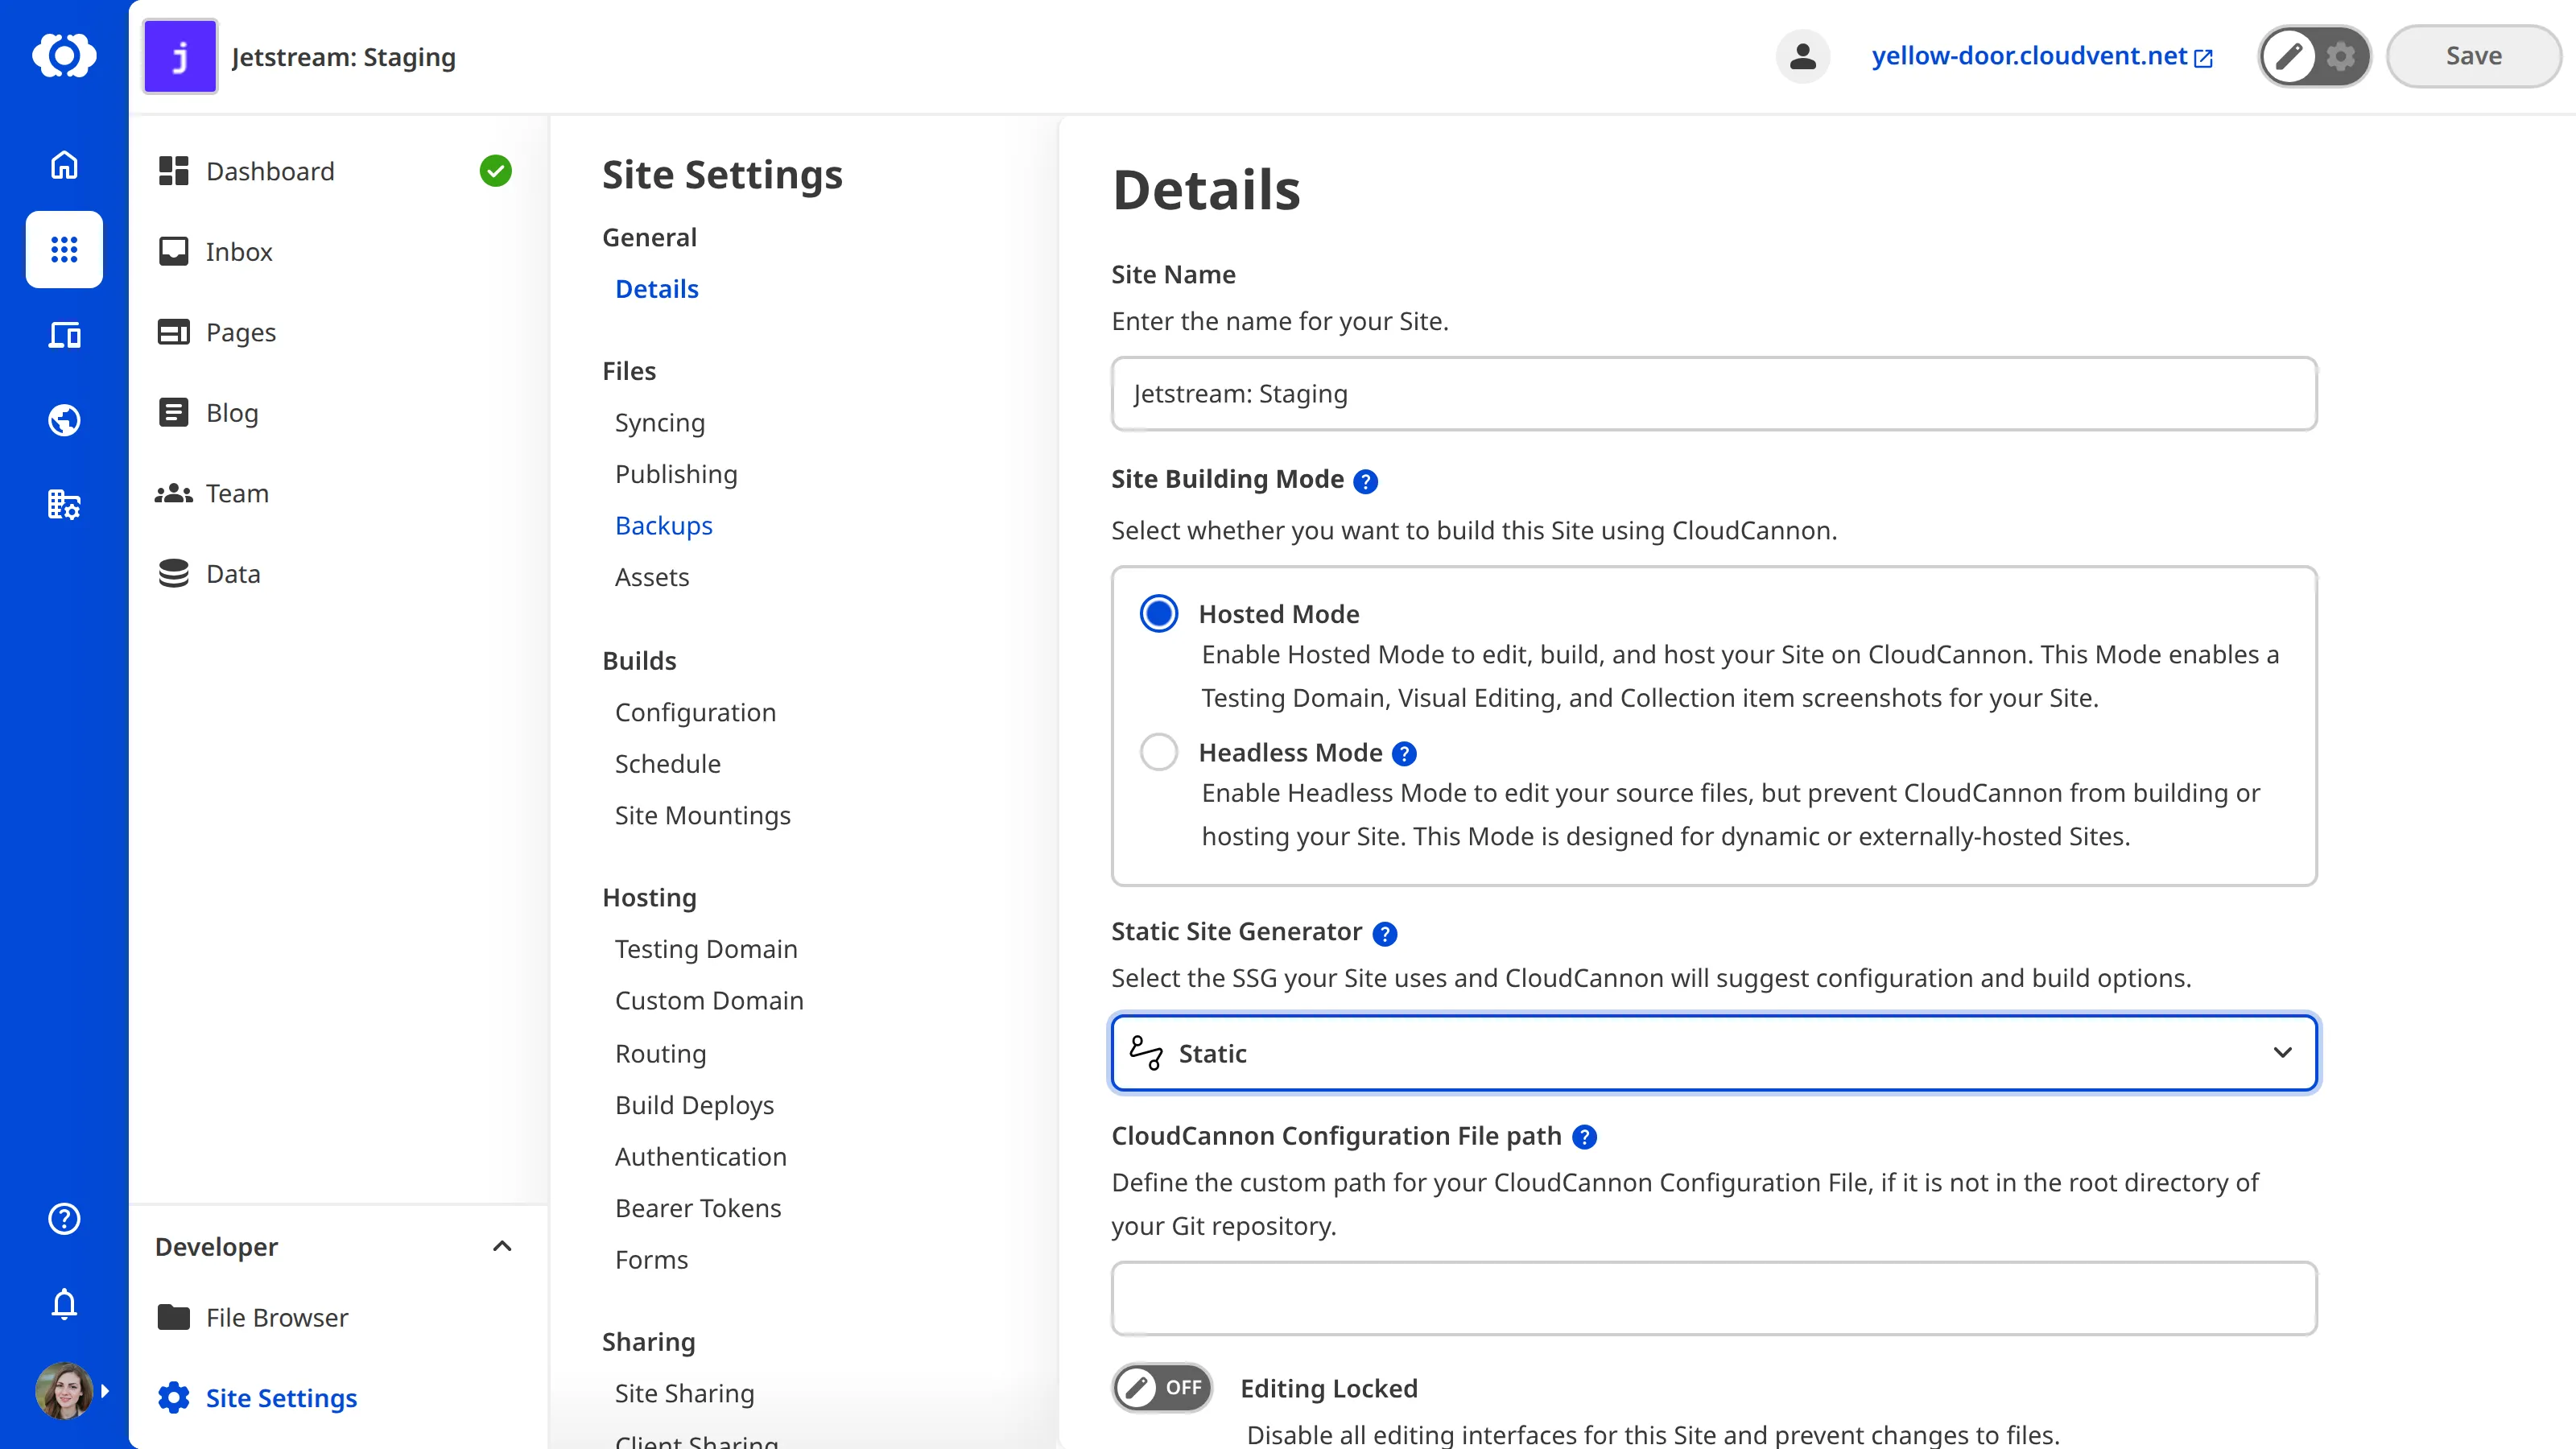Screen dimensions: 2576x1449
Task: Open the notifications bell icon
Action: coord(64,1304)
